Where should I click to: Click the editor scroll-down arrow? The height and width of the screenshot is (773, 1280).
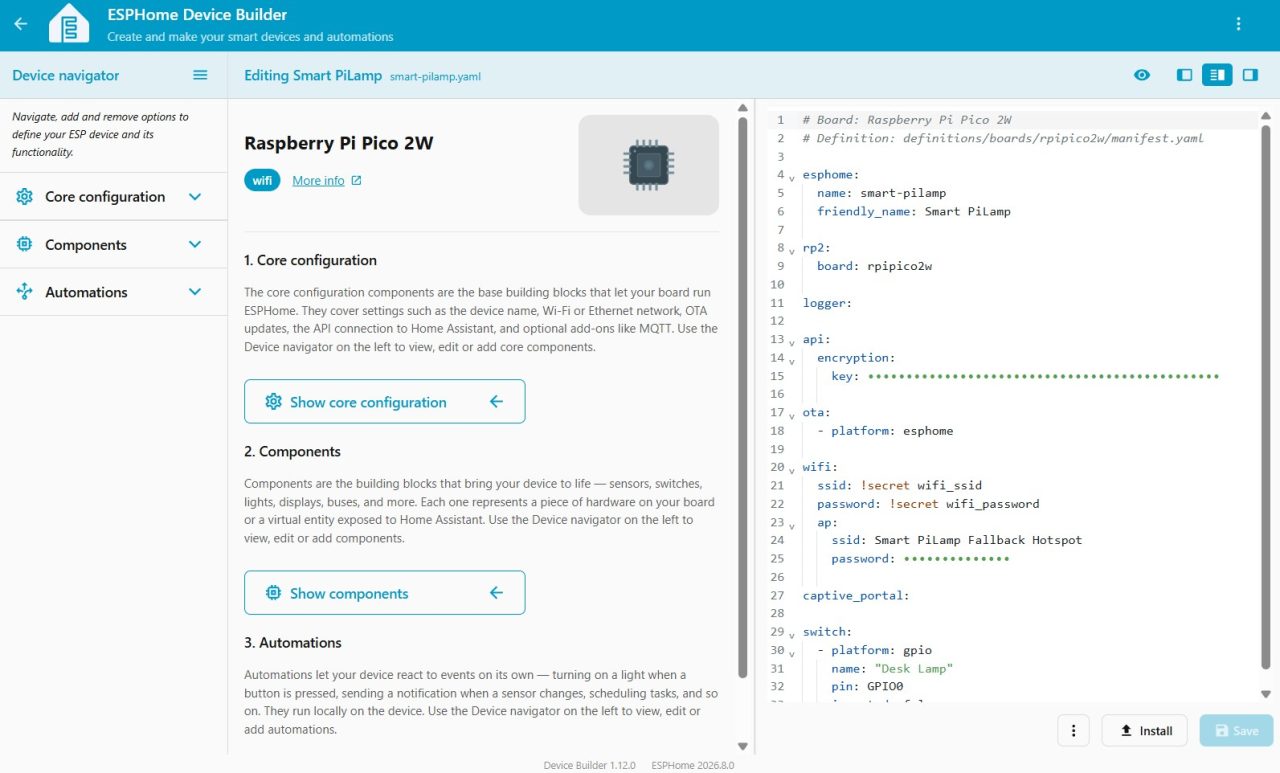1266,694
